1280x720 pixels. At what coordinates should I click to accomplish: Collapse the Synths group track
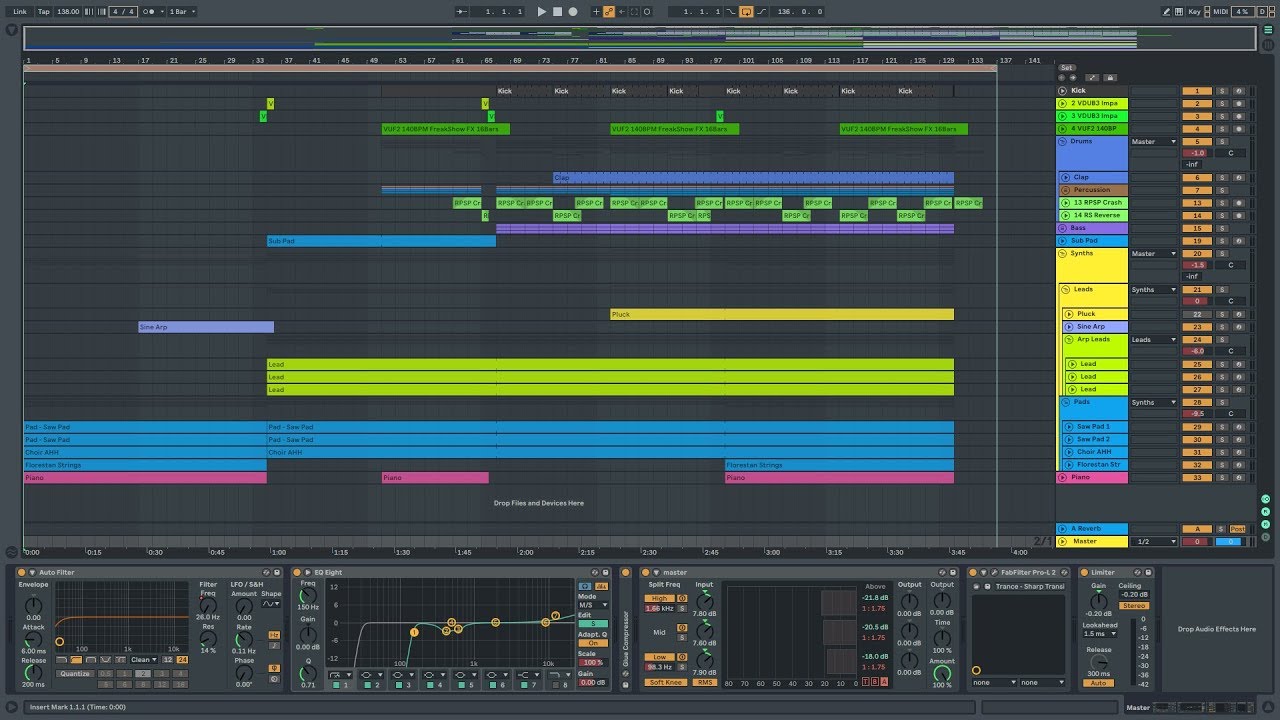coord(1063,253)
